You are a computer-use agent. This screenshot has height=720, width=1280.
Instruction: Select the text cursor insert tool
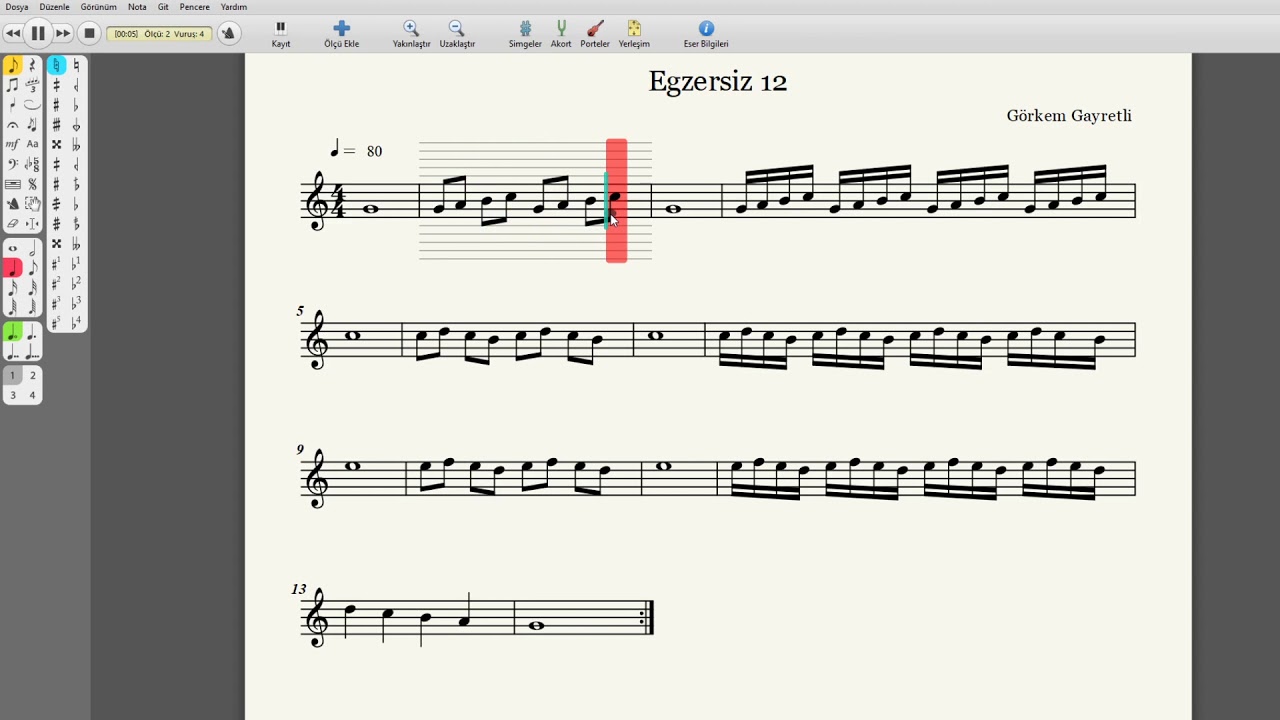coord(32,224)
